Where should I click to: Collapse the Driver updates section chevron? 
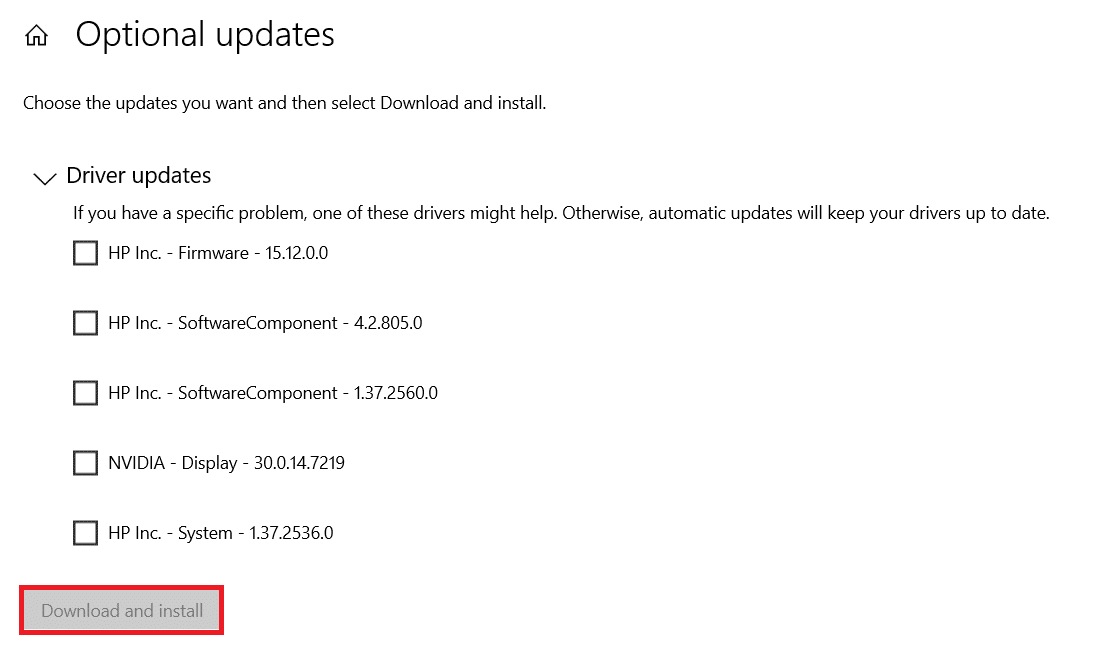[x=44, y=178]
